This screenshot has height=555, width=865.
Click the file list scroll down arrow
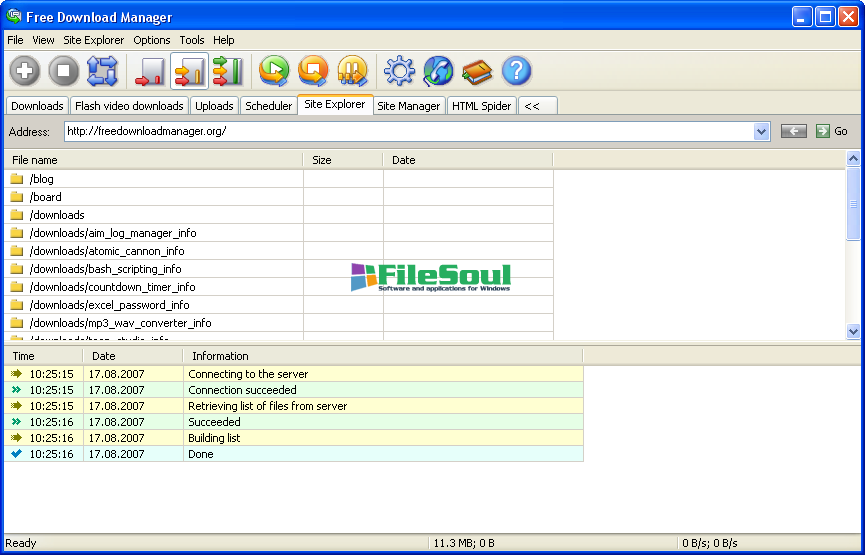coord(853,332)
